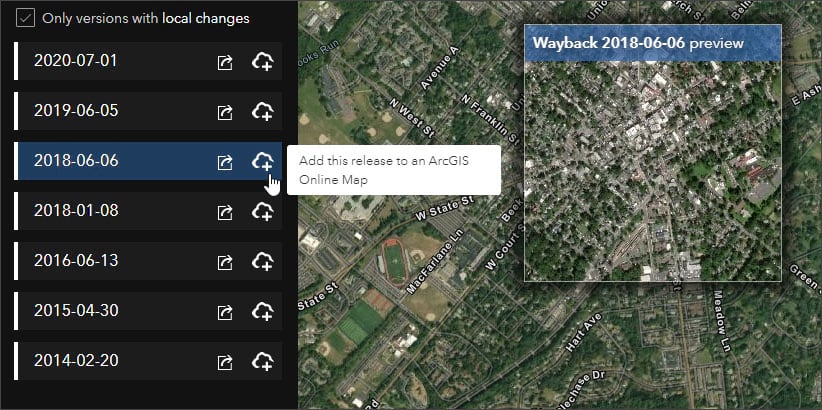Add the 2018-01-08 release with its cloud icon
822x410 pixels.
pyautogui.click(x=263, y=211)
